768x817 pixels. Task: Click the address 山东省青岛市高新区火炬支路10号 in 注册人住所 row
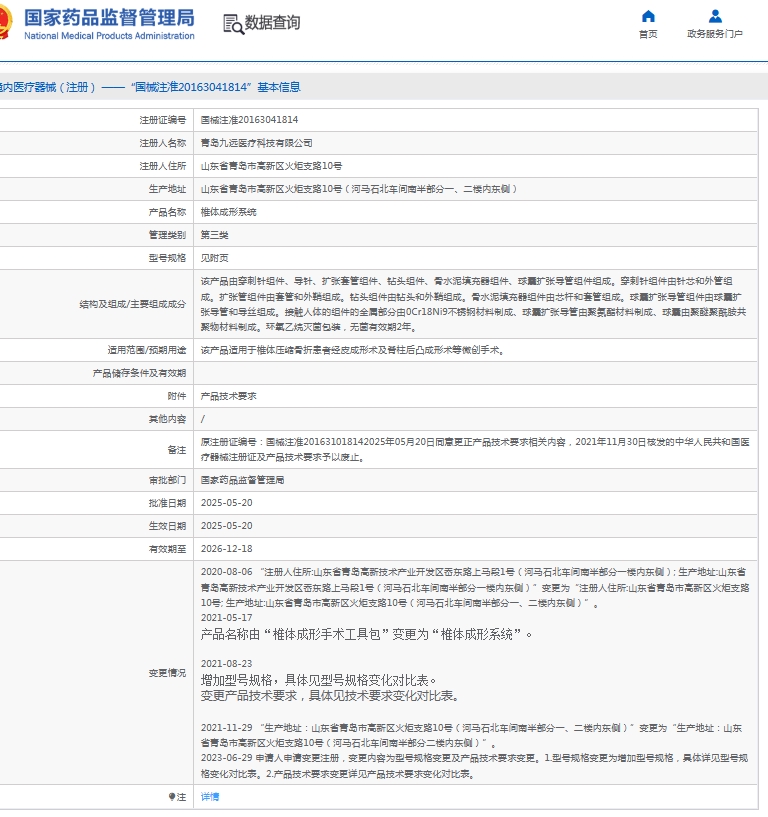[271, 166]
